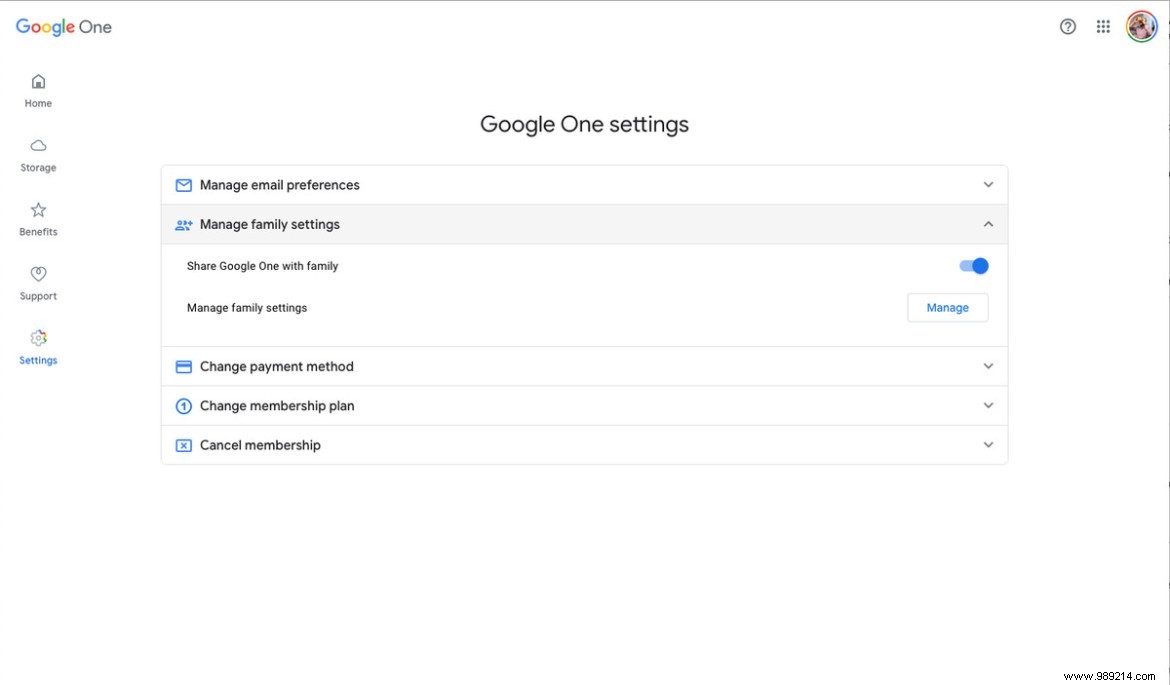
Task: Select the Storage cloud icon
Action: [x=37, y=145]
